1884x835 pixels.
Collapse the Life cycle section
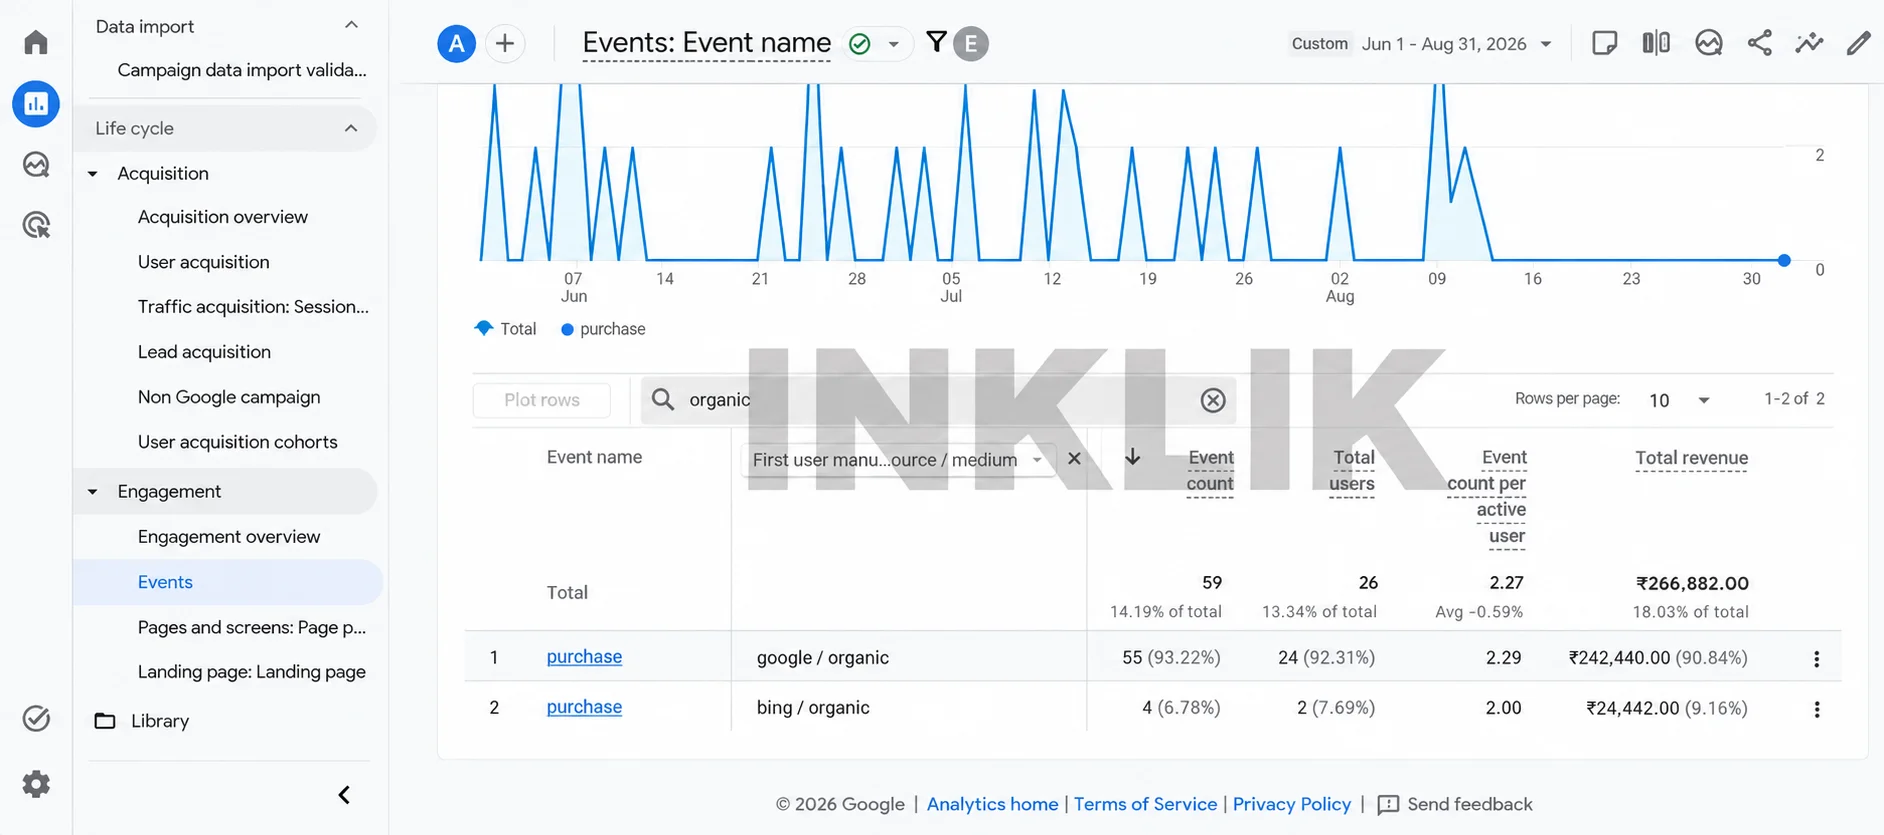[x=351, y=128]
